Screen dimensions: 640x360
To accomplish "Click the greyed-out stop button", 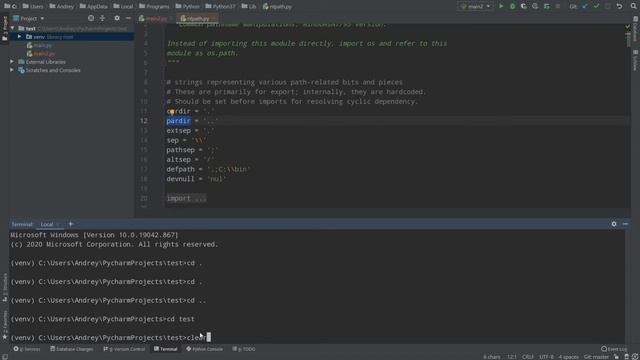I will click(558, 6).
